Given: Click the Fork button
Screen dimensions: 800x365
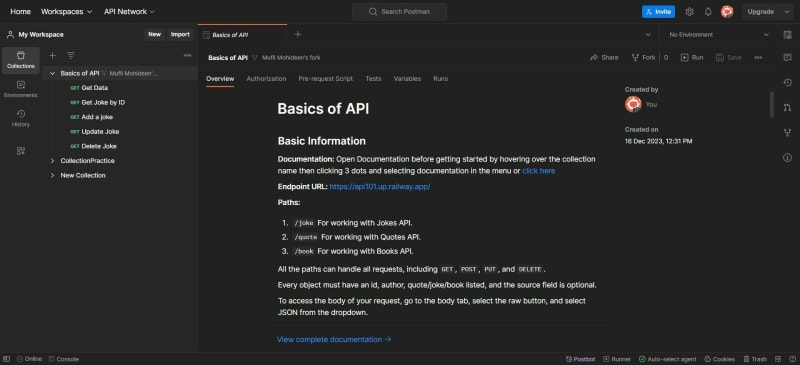Looking at the screenshot, I should [x=643, y=58].
